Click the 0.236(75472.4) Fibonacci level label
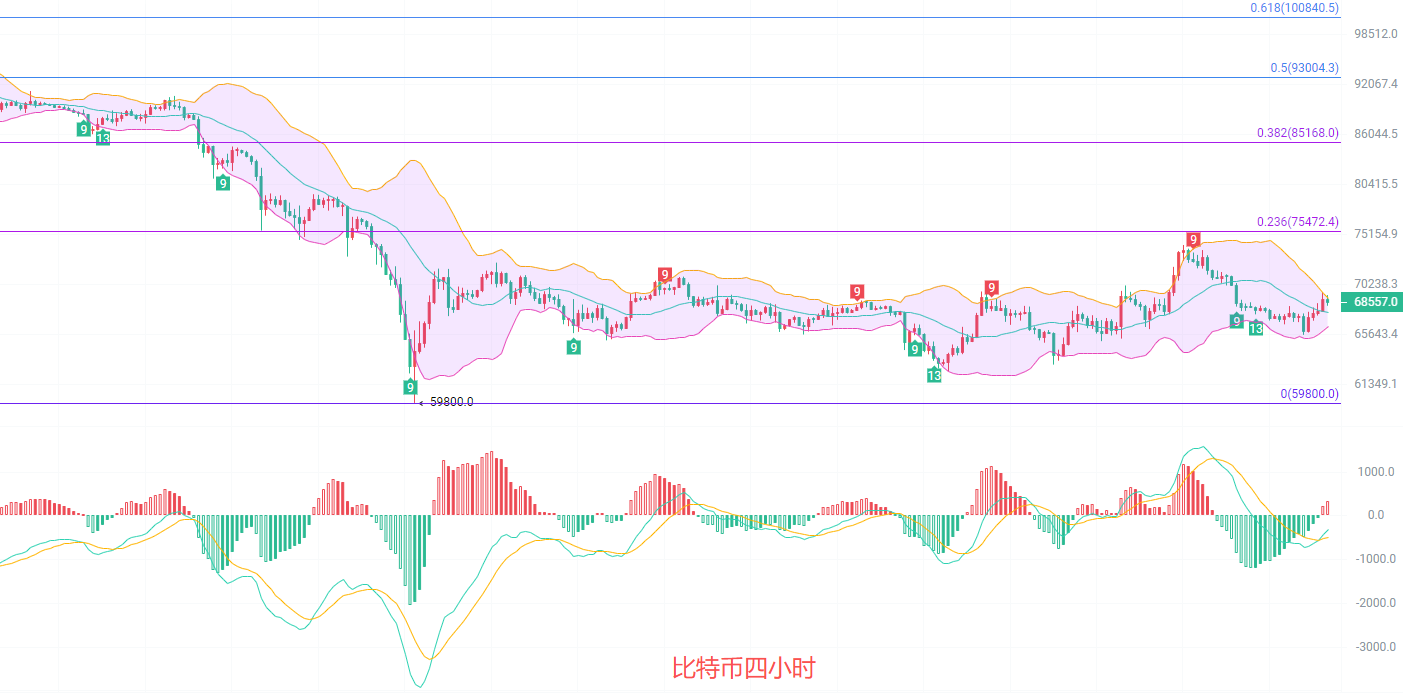 coord(1297,222)
